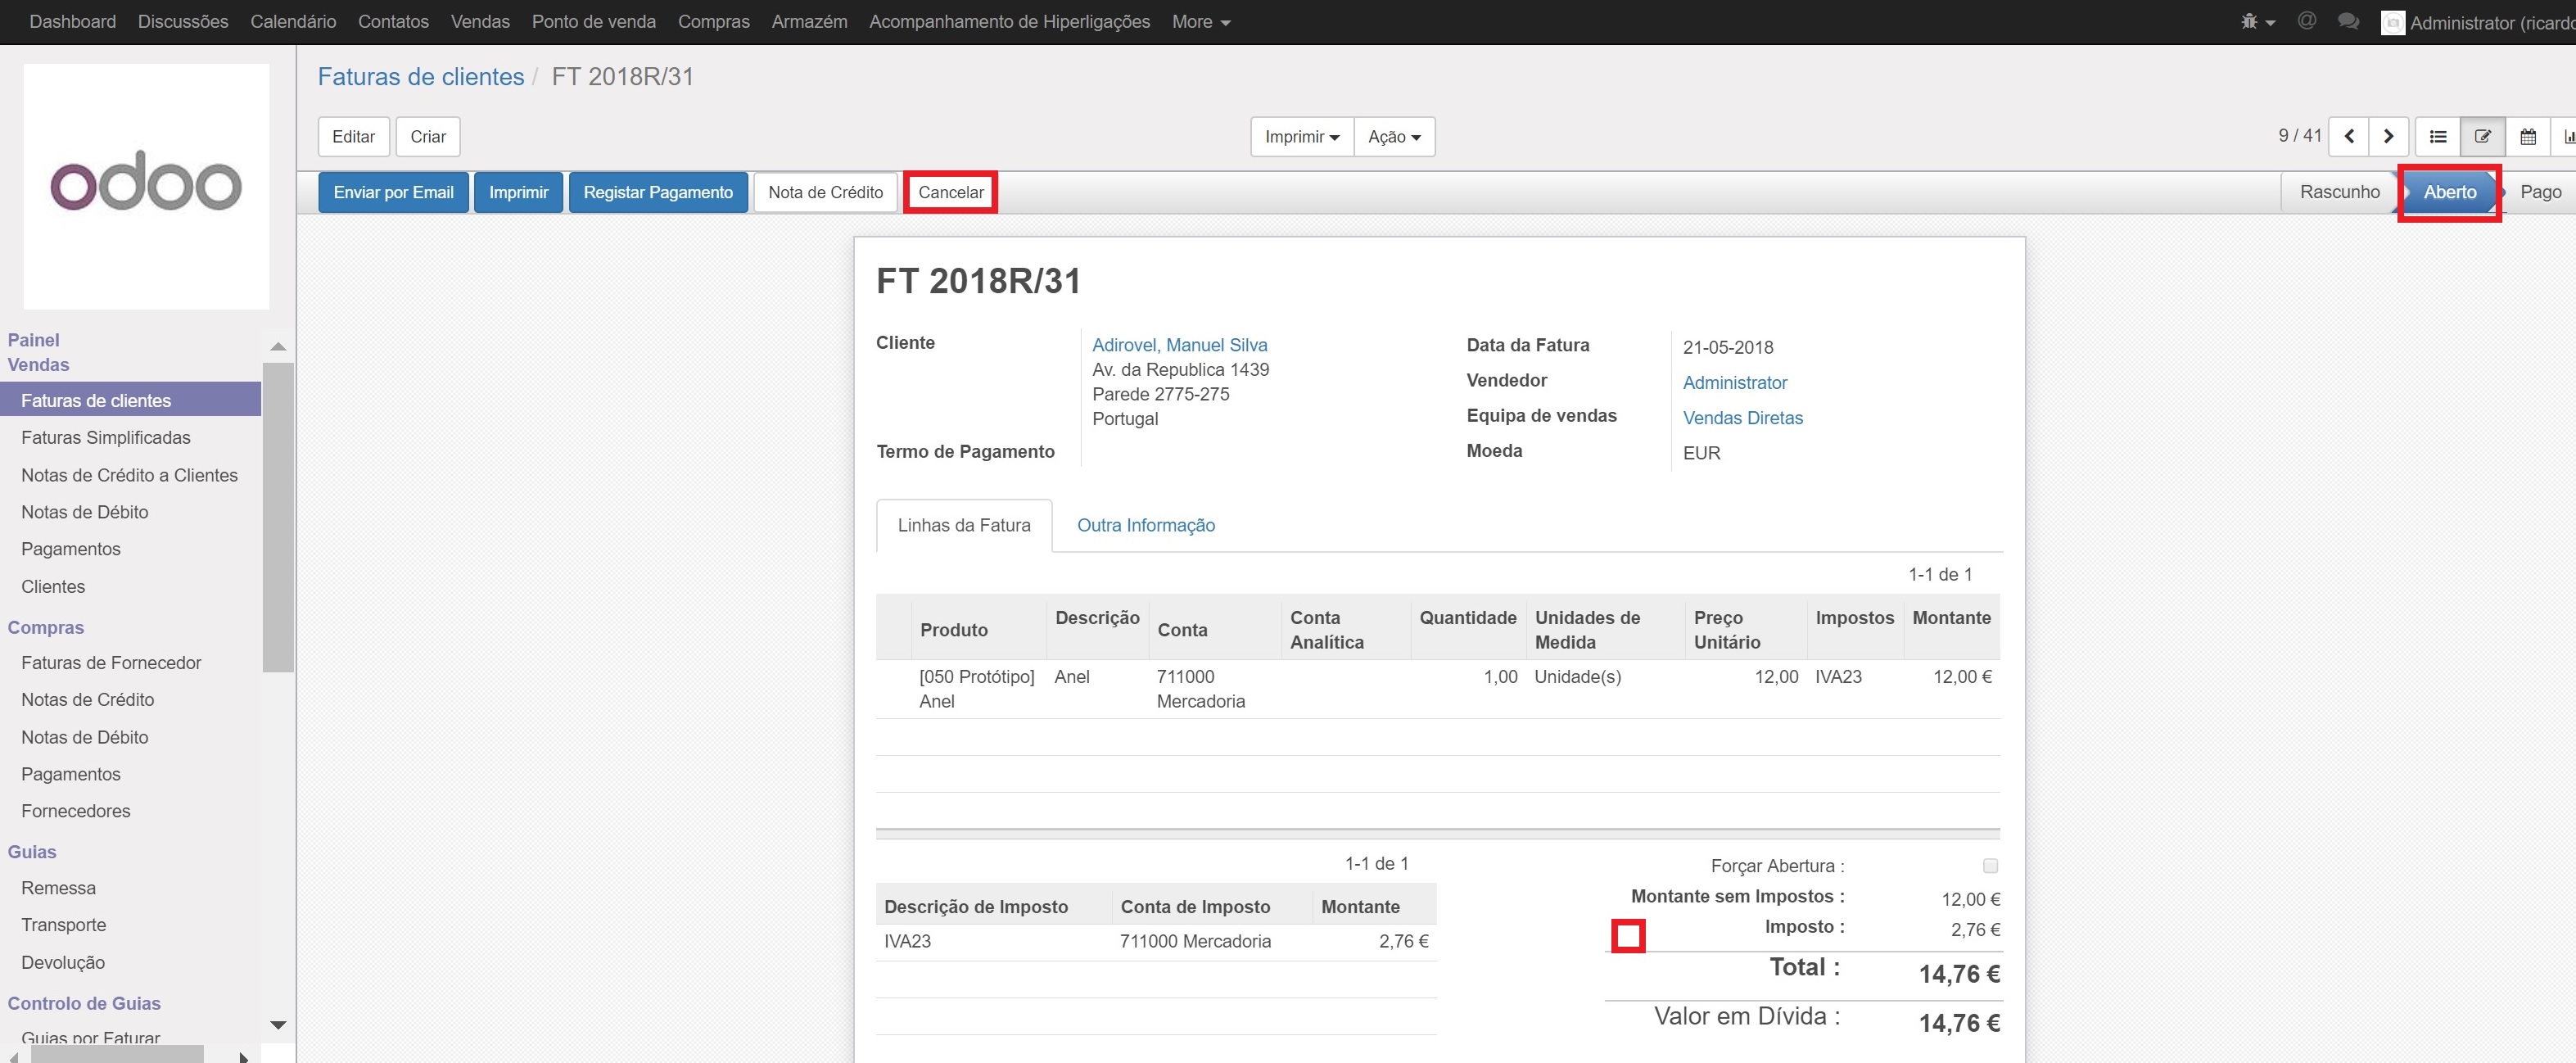The image size is (2576, 1063).
Task: Click the Odoo logo image
Action: pyautogui.click(x=146, y=186)
